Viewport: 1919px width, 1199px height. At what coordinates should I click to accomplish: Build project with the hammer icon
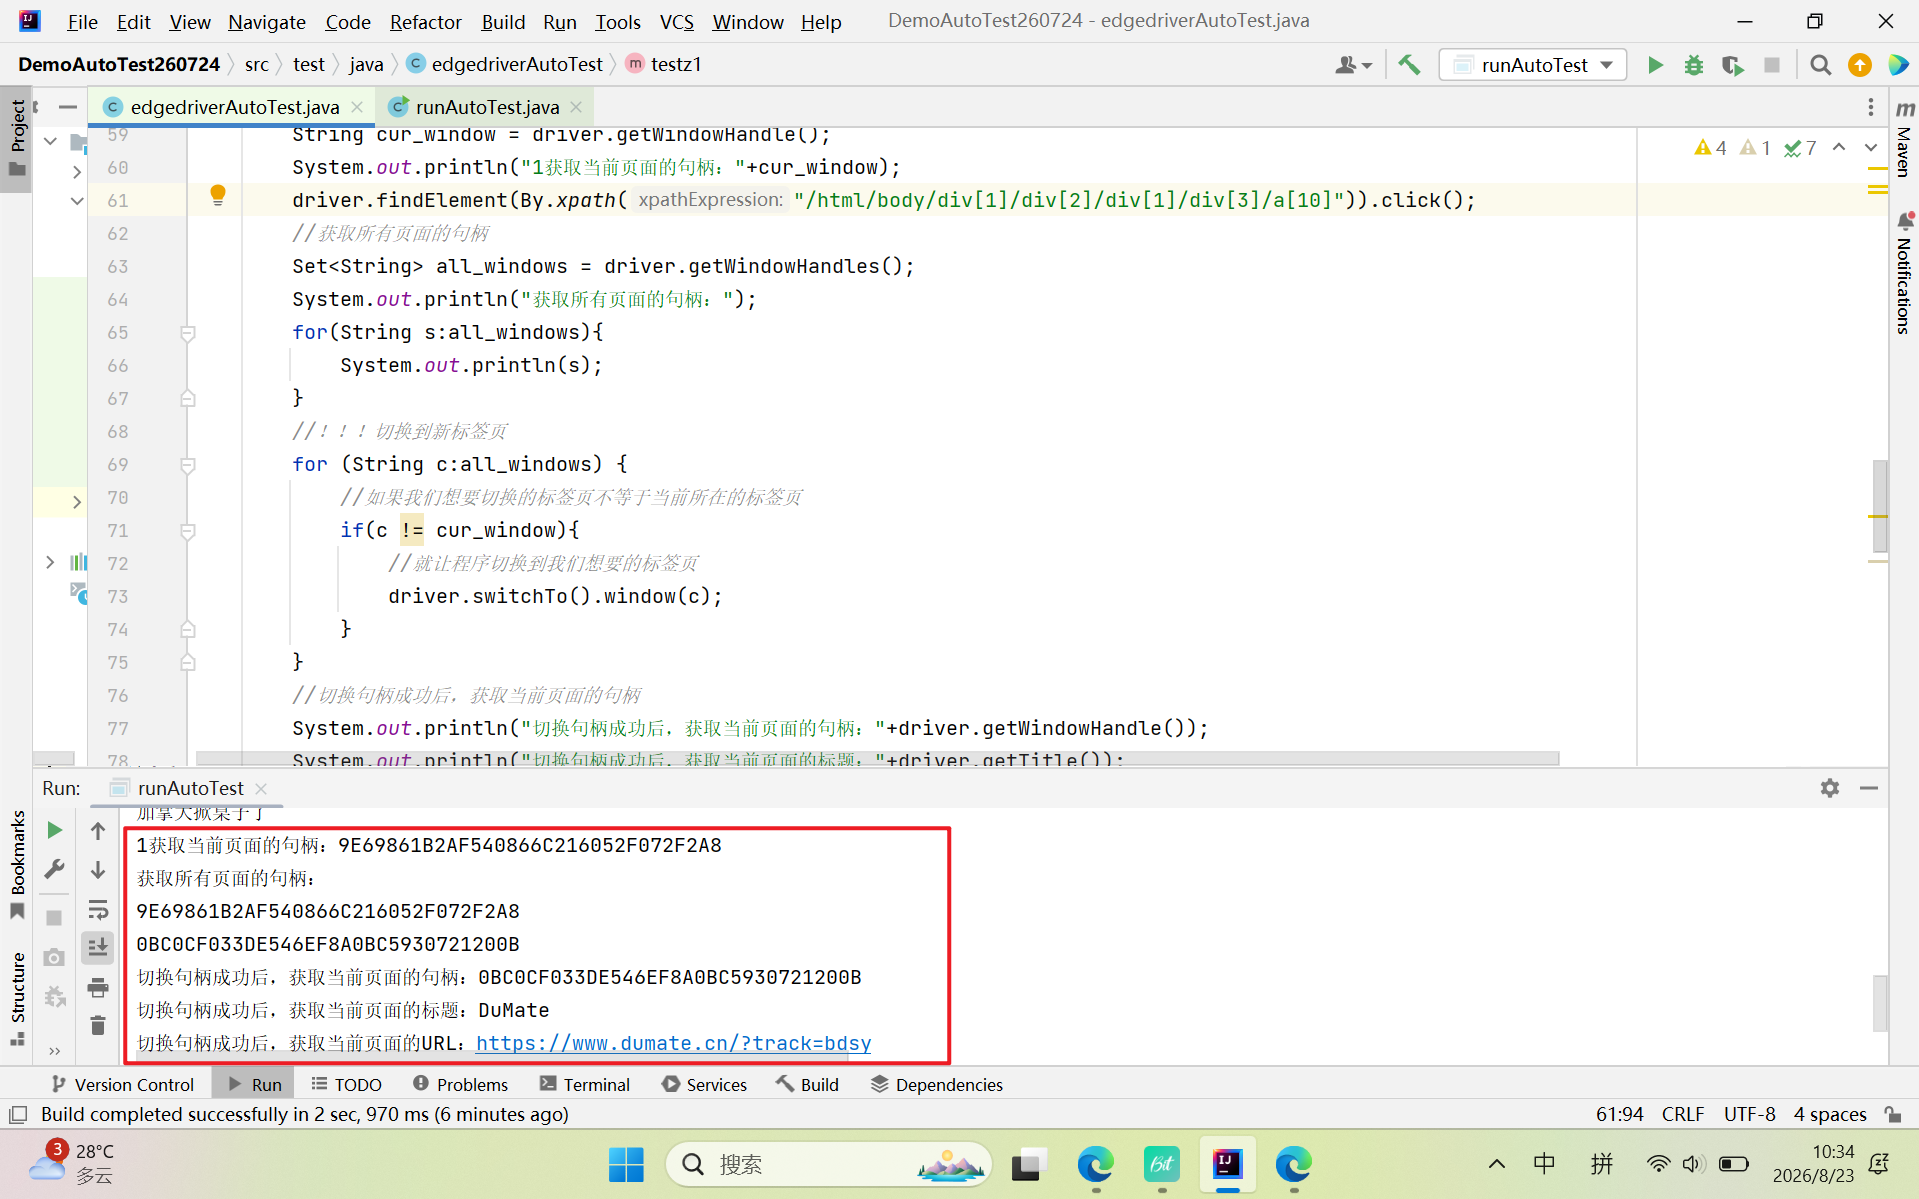click(x=1409, y=65)
